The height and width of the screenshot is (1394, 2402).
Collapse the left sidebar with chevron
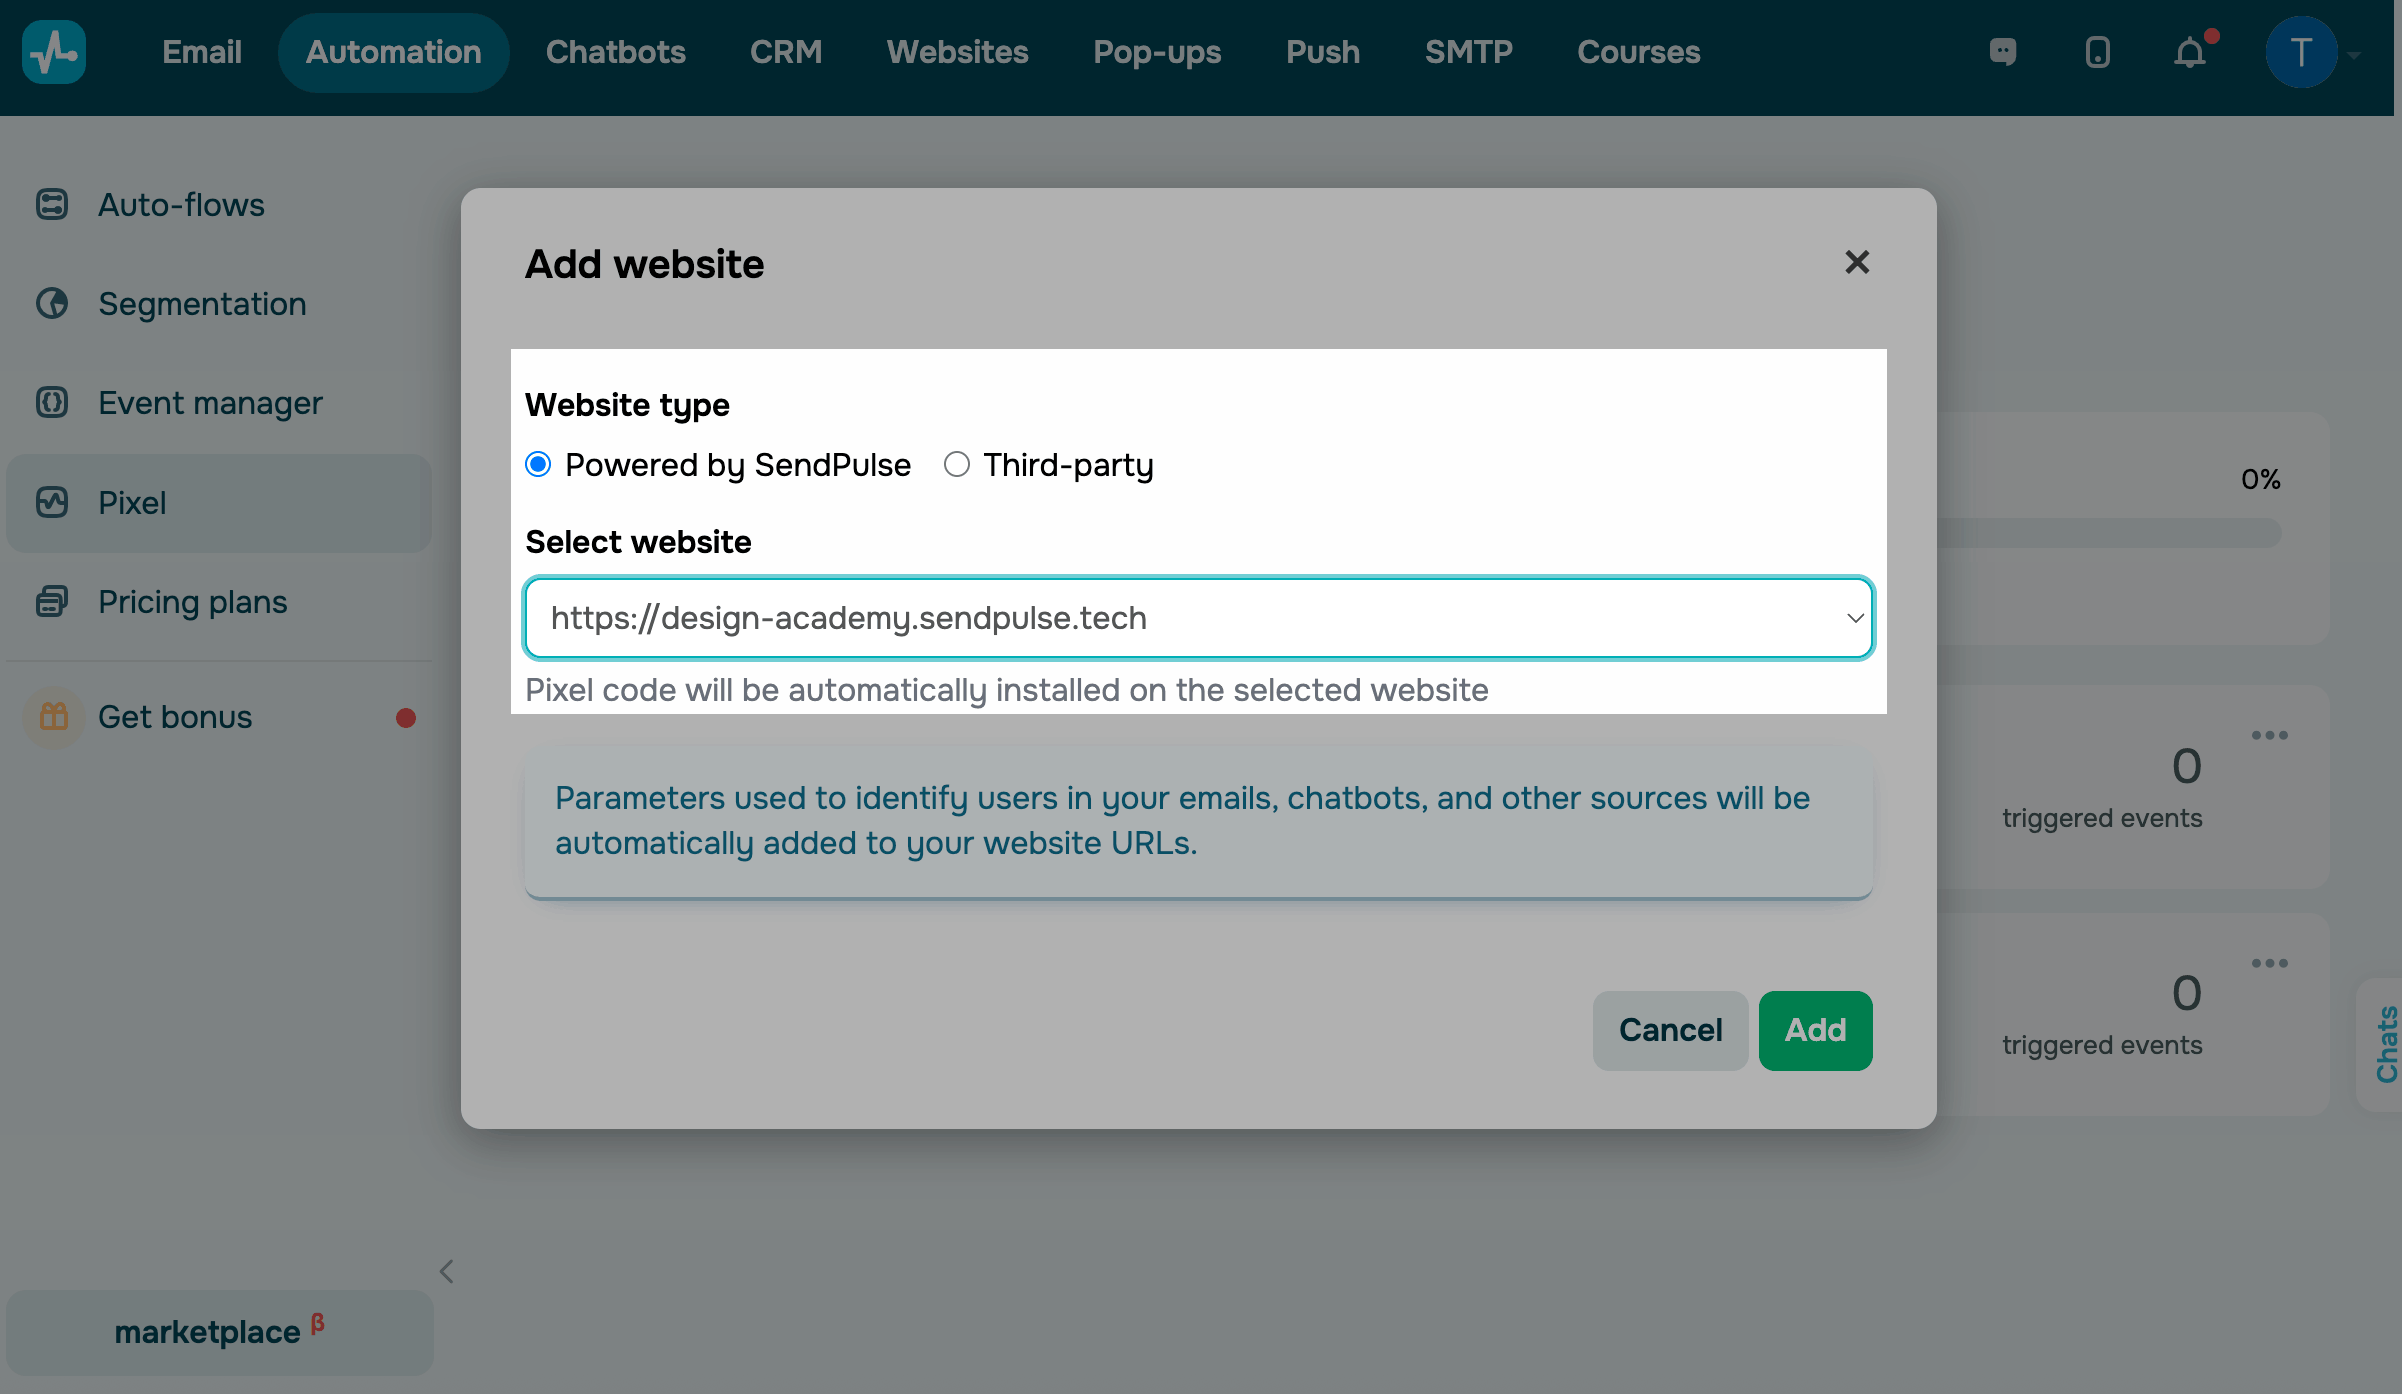(446, 1271)
